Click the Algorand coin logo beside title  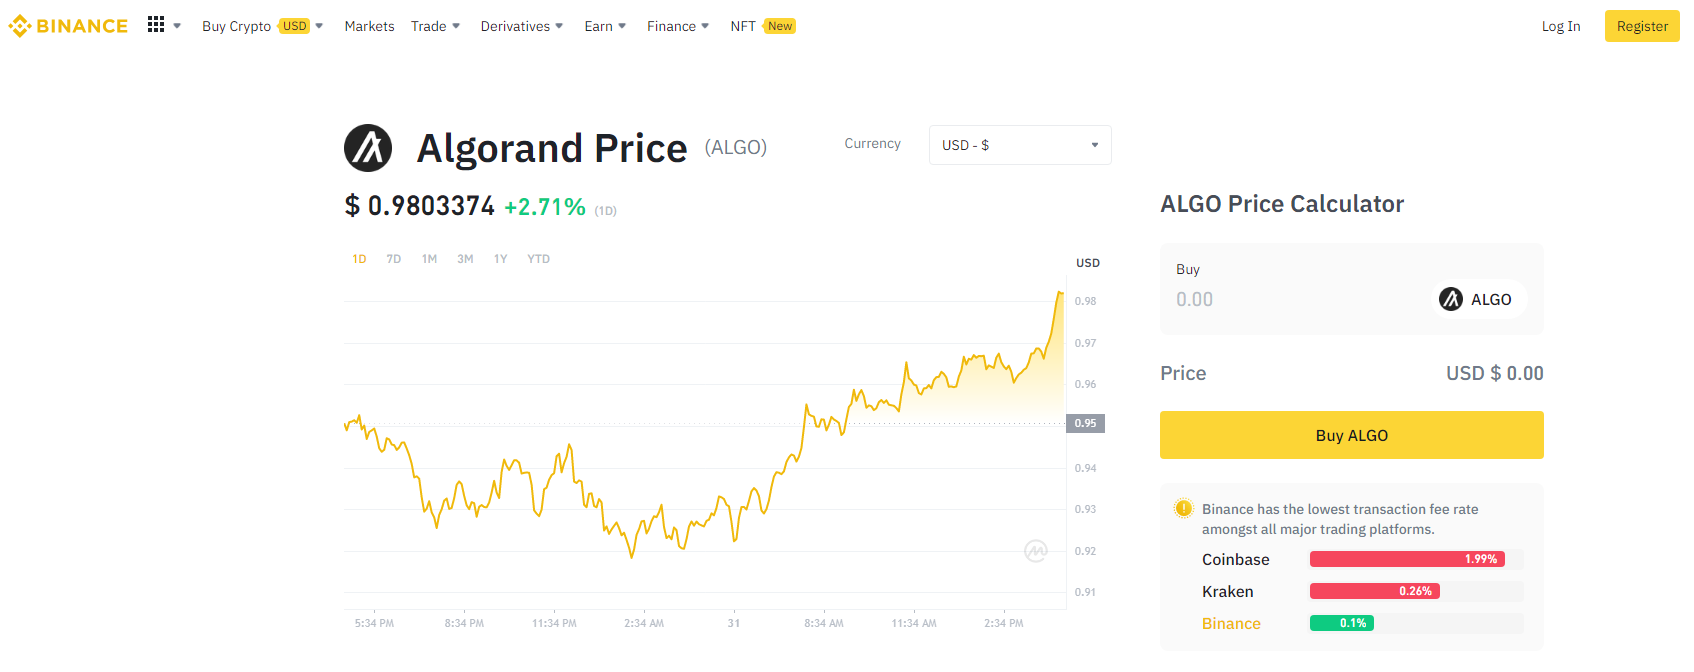(x=368, y=148)
